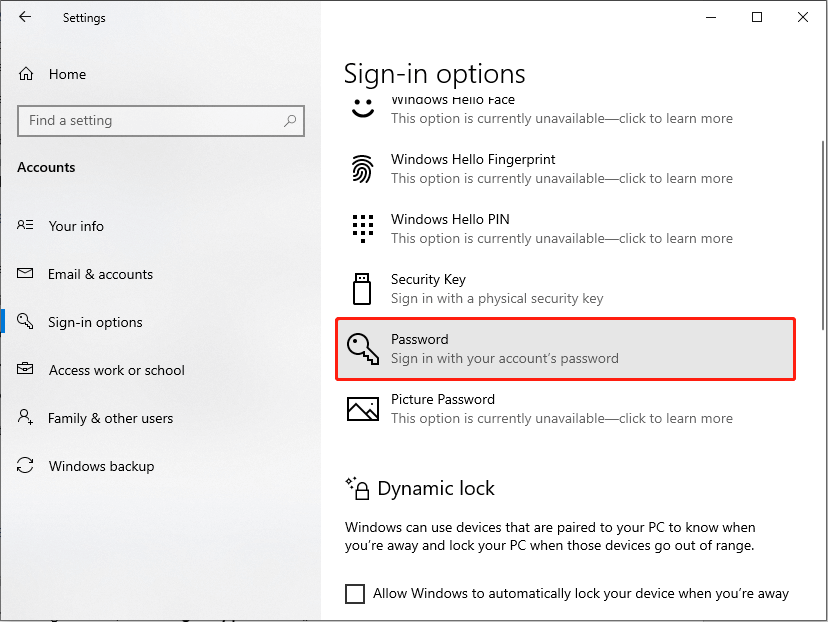Click the Email & accounts envelope icon
The height and width of the screenshot is (622, 828).
click(25, 274)
